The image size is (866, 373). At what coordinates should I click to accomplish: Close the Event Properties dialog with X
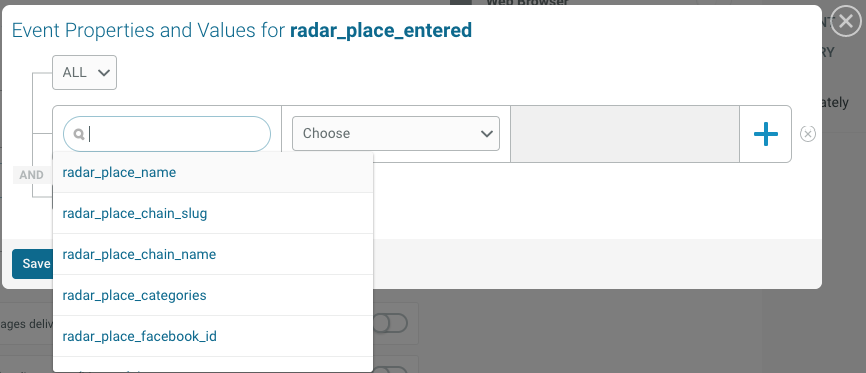[846, 22]
